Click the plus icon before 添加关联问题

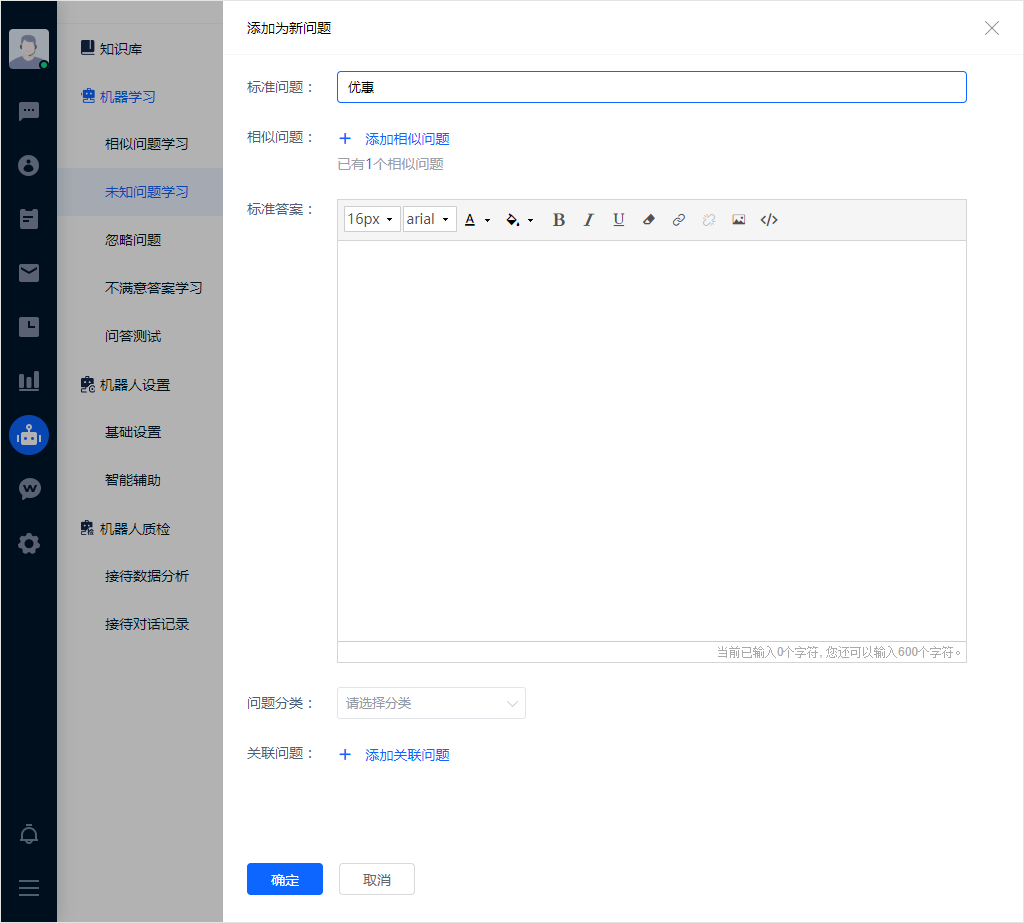[x=345, y=754]
